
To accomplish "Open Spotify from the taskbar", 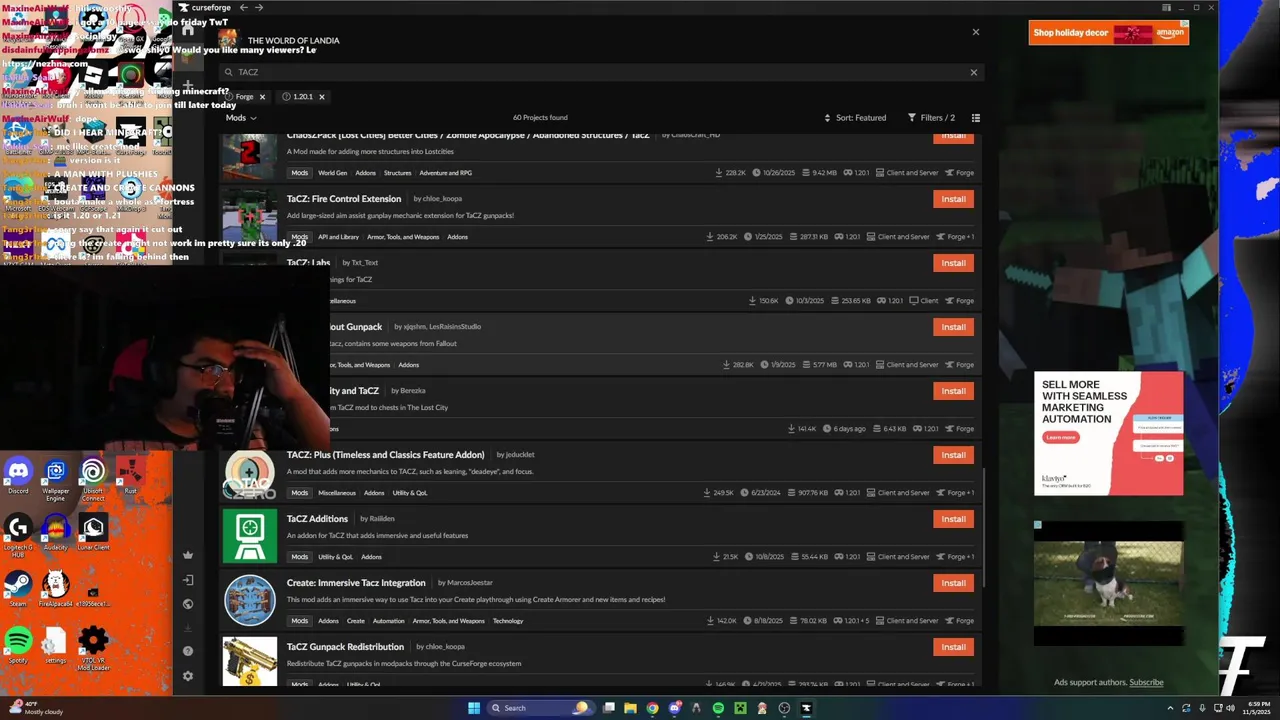I will tap(718, 708).
